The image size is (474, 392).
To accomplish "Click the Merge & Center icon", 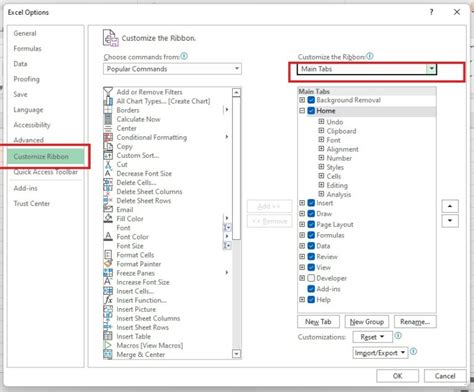I will pos(108,354).
